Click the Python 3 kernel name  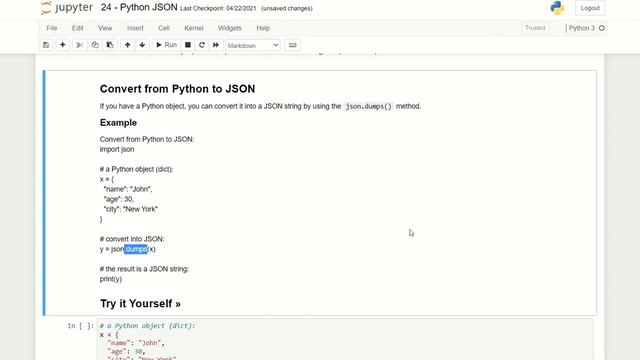tap(581, 28)
